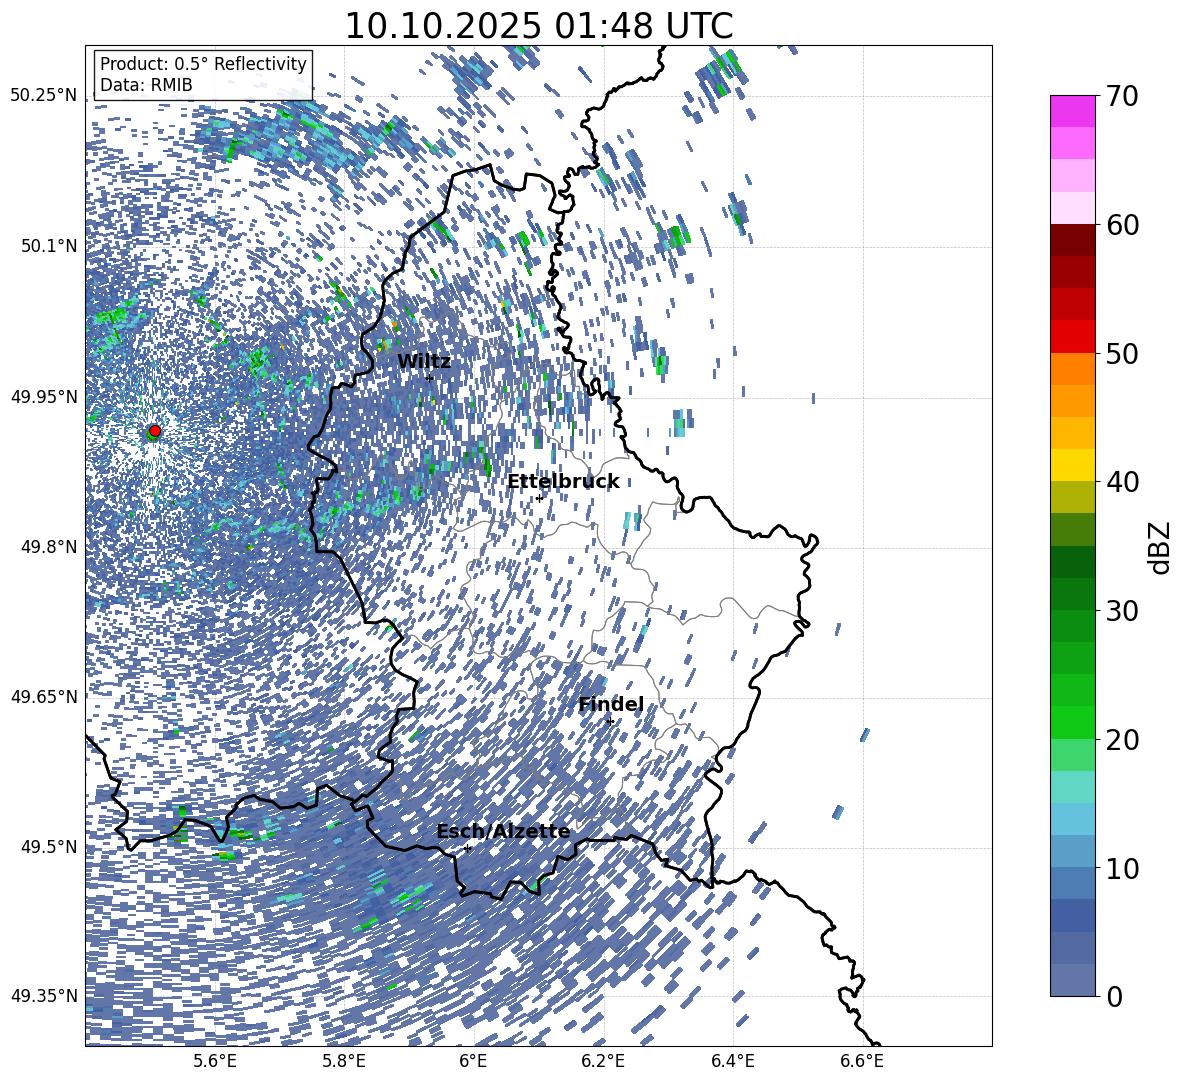
Task: Click the 6°E longitude label
Action: tap(473, 1062)
